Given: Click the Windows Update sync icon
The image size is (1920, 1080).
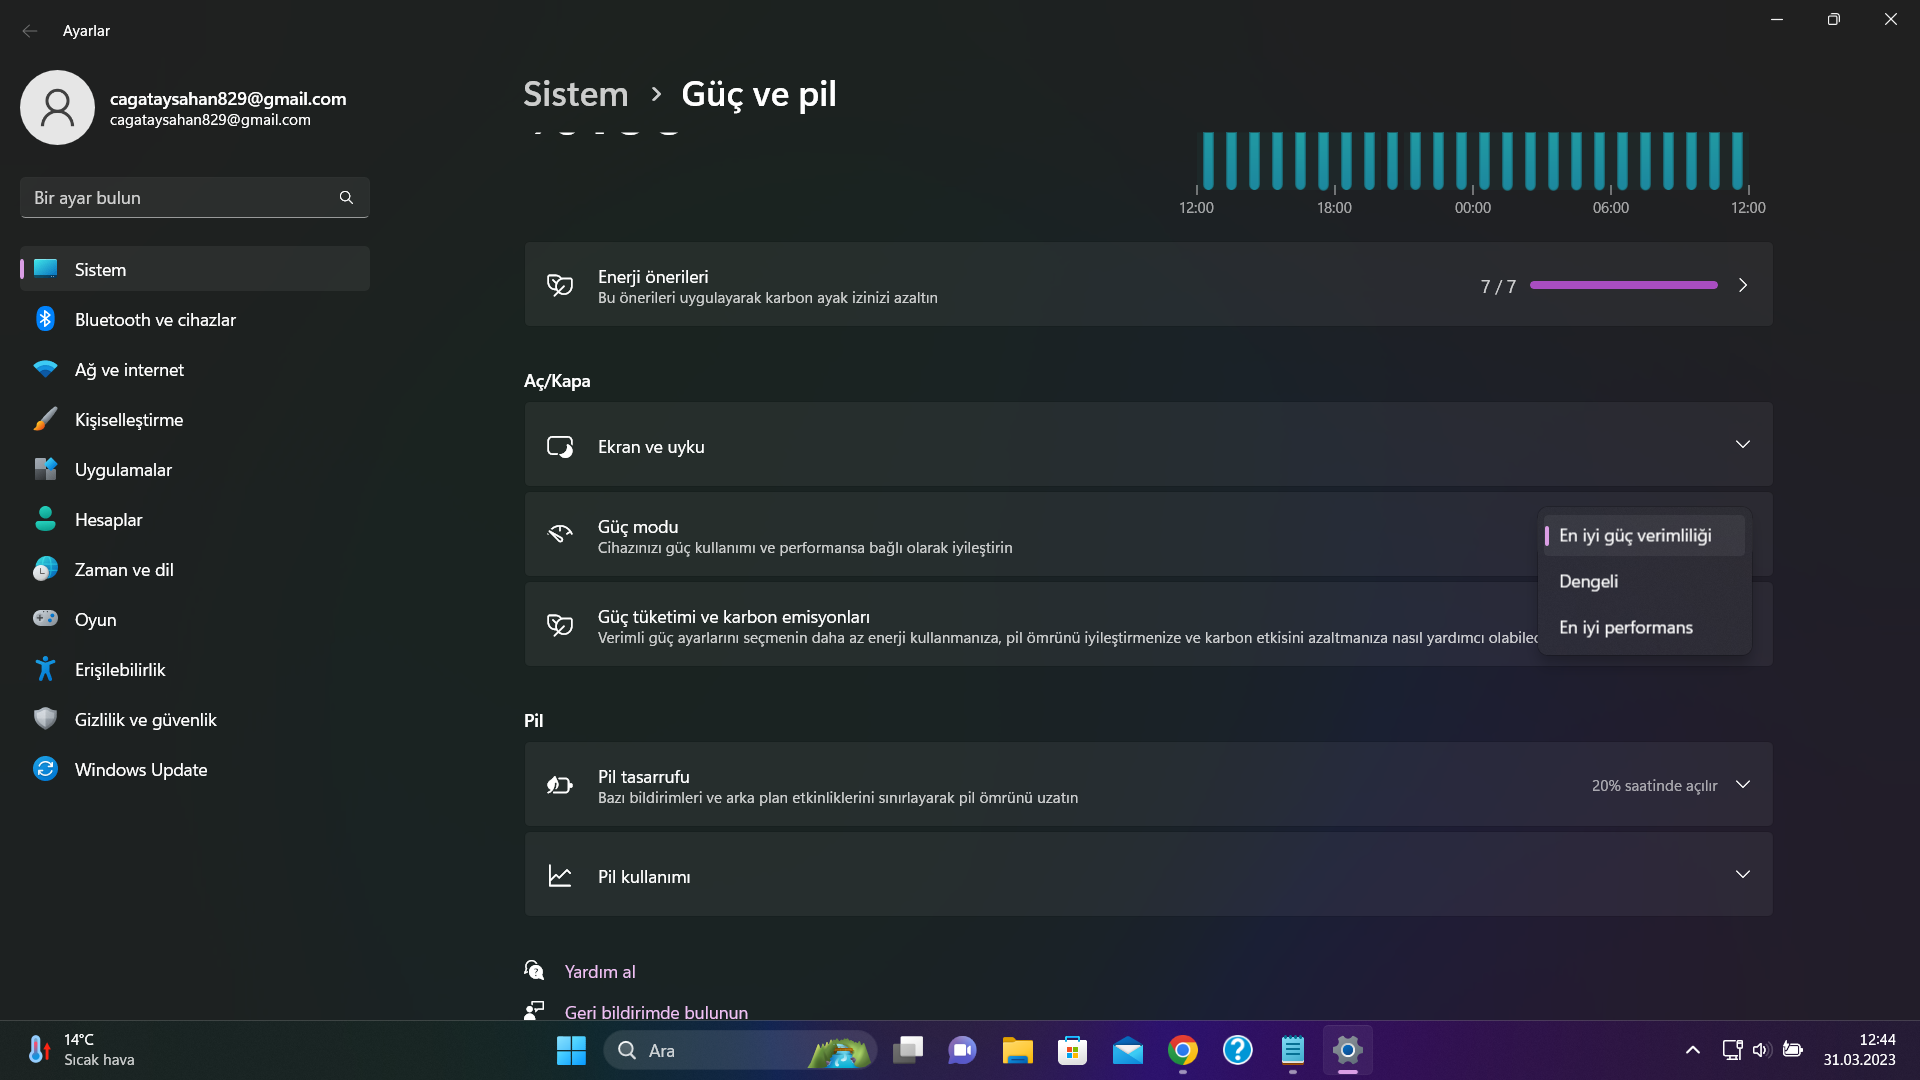Looking at the screenshot, I should point(45,769).
